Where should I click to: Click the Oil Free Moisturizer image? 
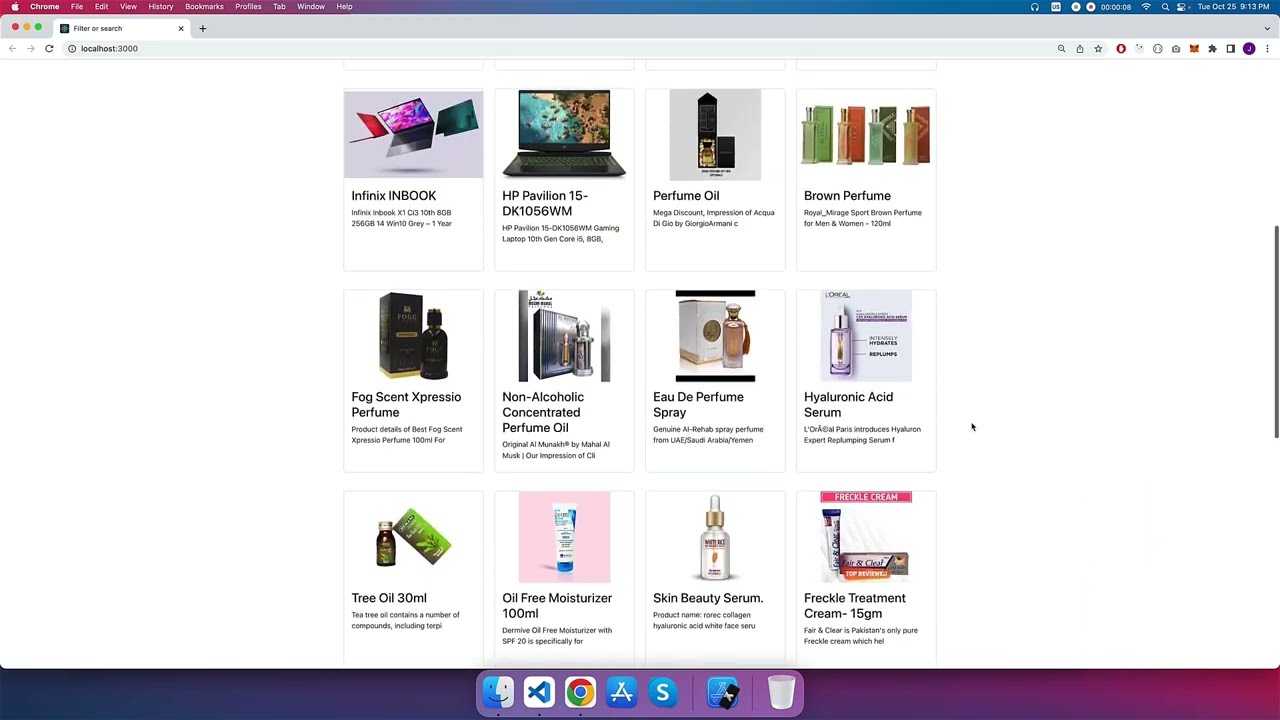[564, 537]
